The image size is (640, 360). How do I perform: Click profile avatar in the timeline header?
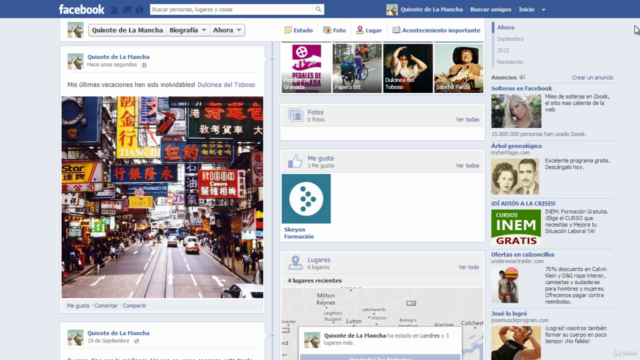coord(76,30)
